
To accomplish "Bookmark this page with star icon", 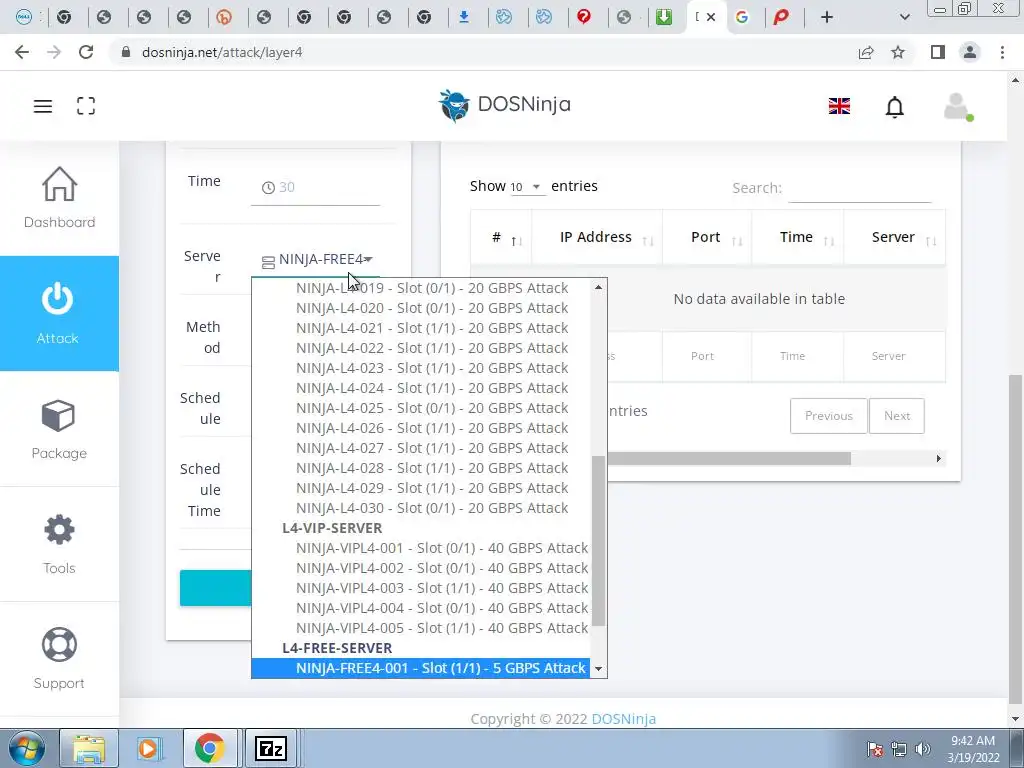I will click(898, 52).
